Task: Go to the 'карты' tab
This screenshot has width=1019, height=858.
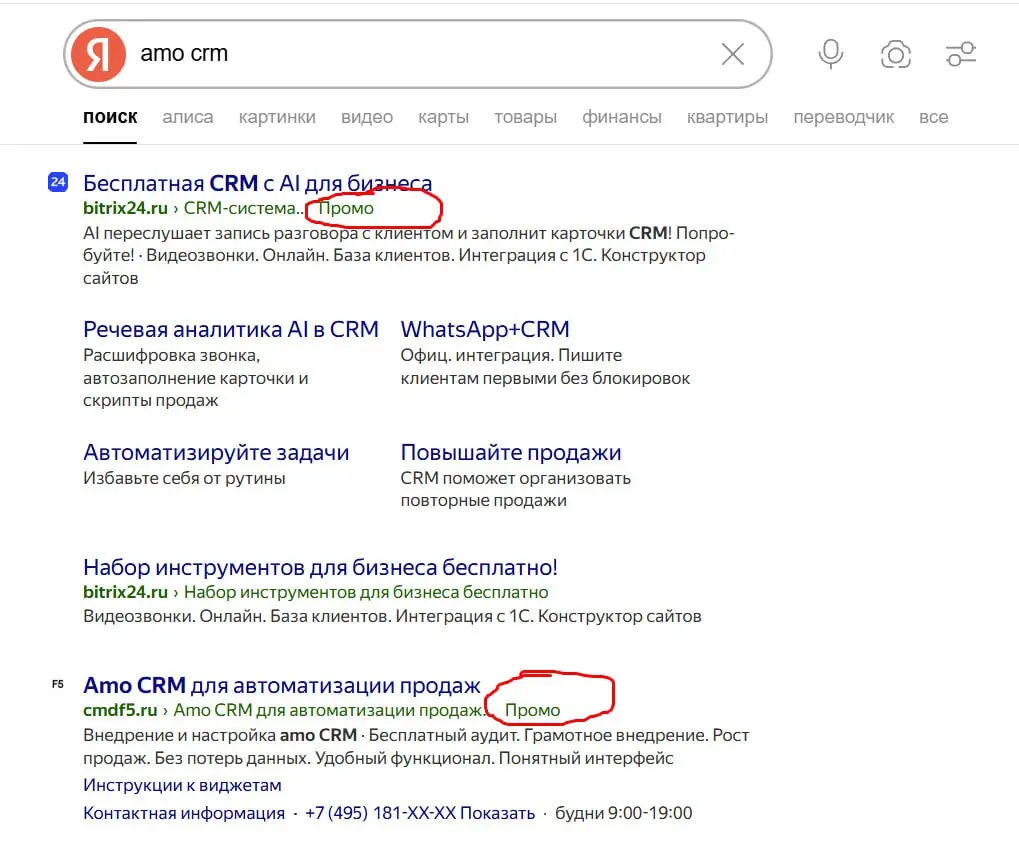Action: (x=443, y=117)
